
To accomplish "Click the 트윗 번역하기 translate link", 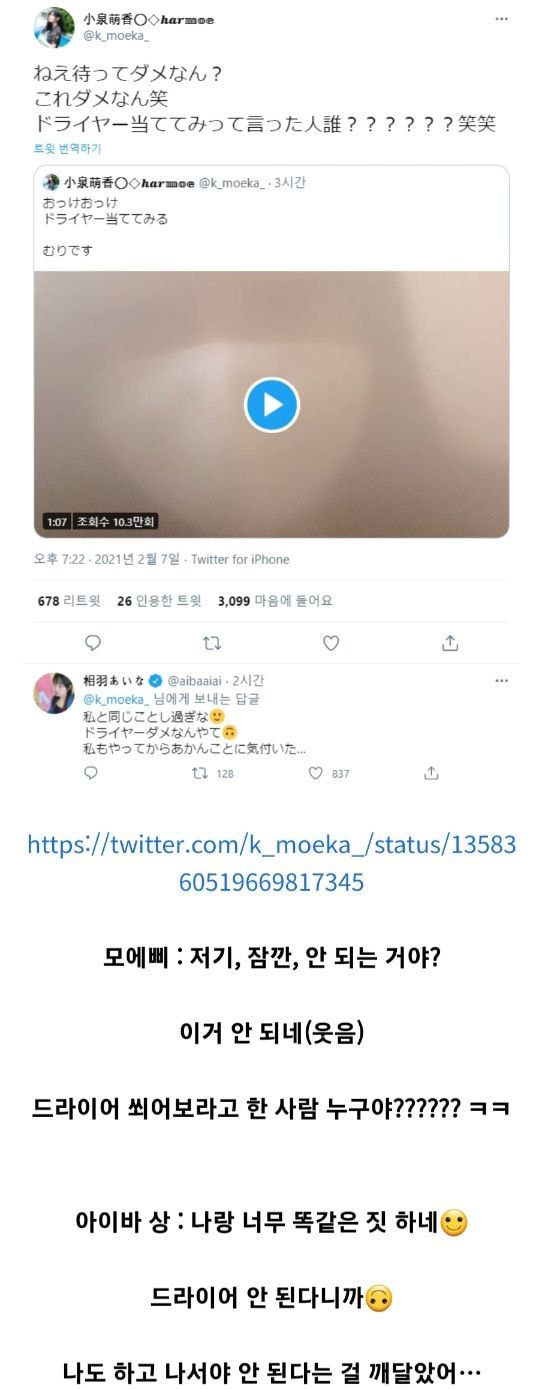I will [67, 148].
